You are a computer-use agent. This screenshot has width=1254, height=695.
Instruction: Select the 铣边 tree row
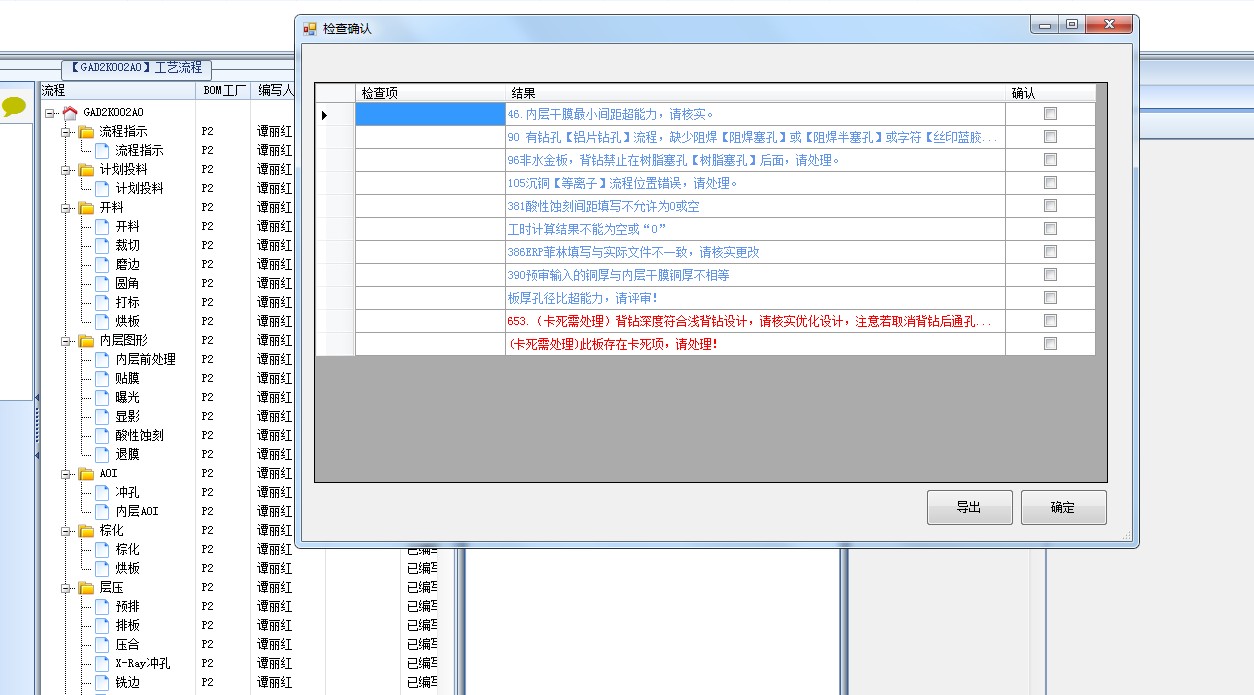(x=127, y=682)
